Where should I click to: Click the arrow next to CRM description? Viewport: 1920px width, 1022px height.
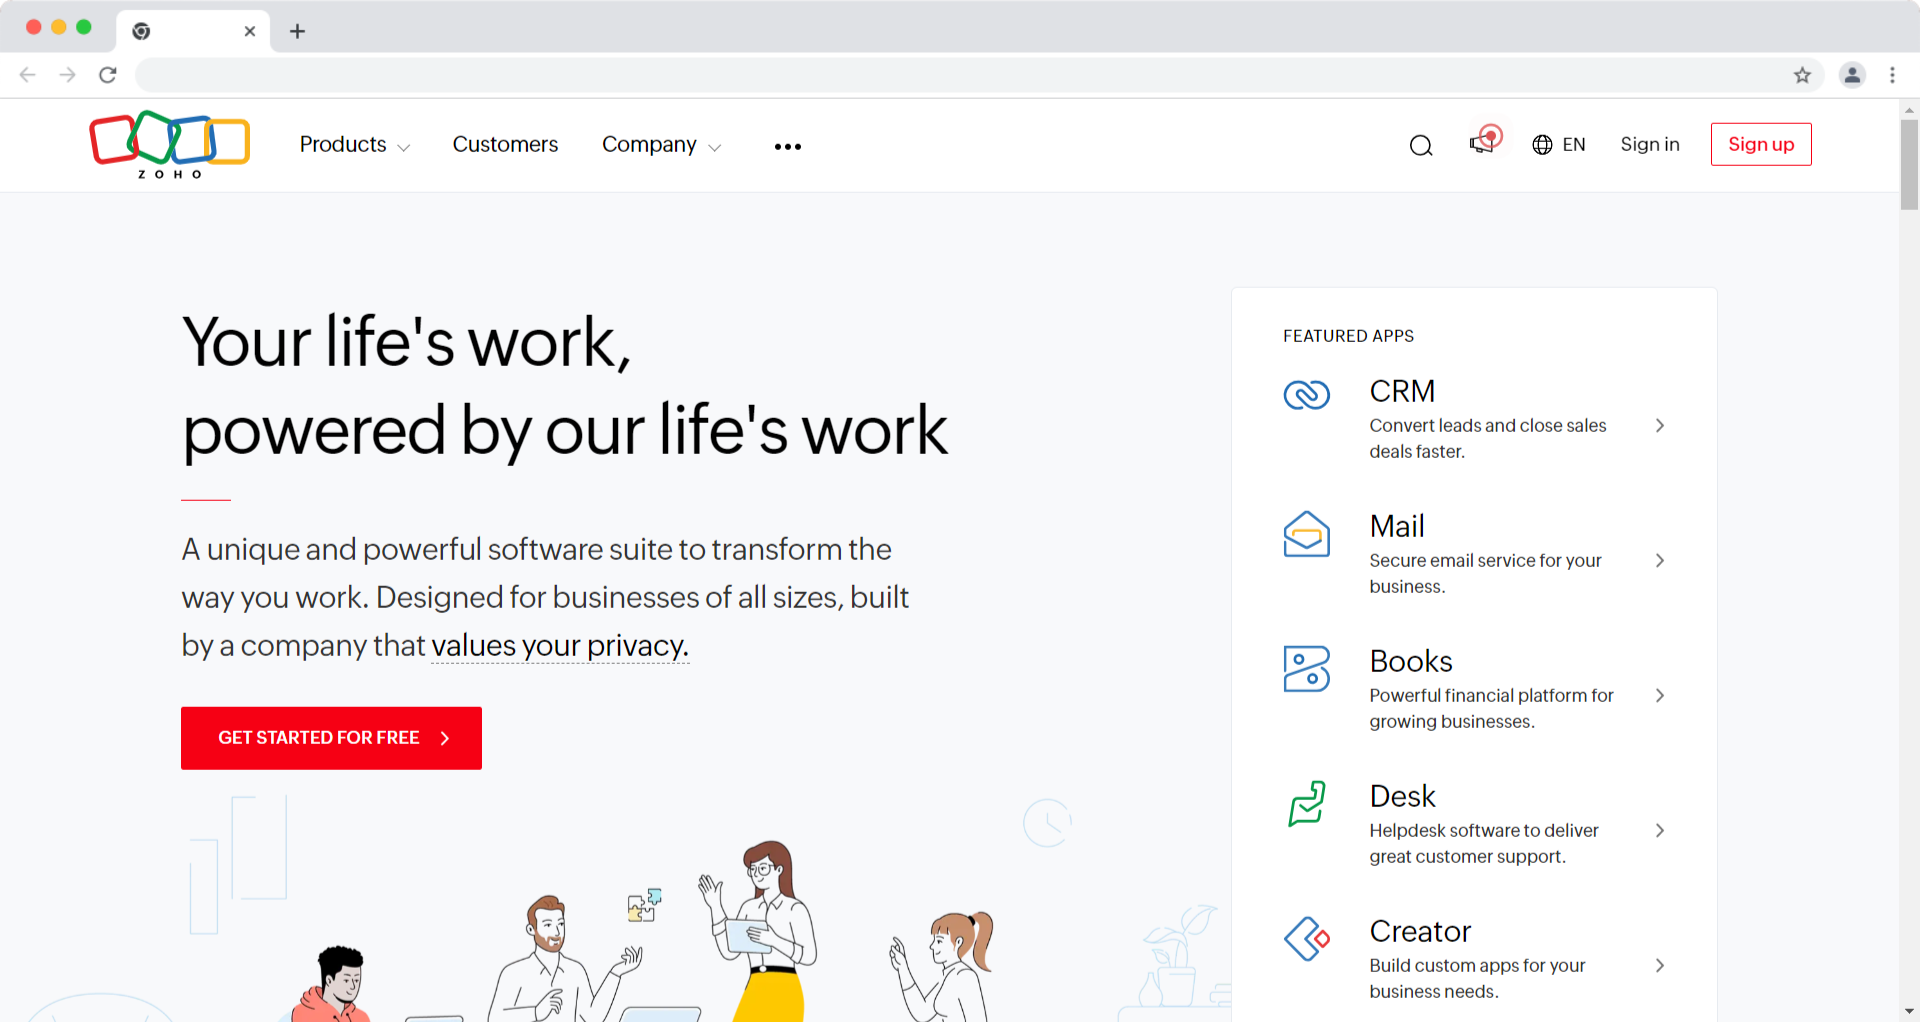click(x=1660, y=426)
